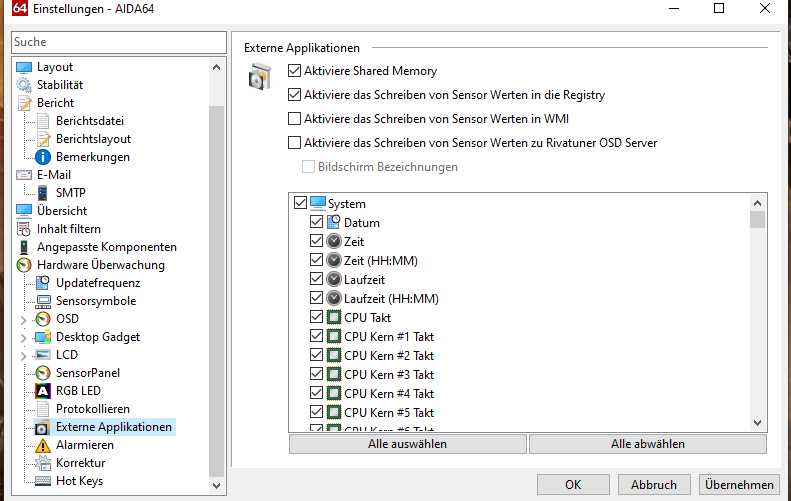Click the OSD gauge icon
The height and width of the screenshot is (501, 791).
click(43, 319)
